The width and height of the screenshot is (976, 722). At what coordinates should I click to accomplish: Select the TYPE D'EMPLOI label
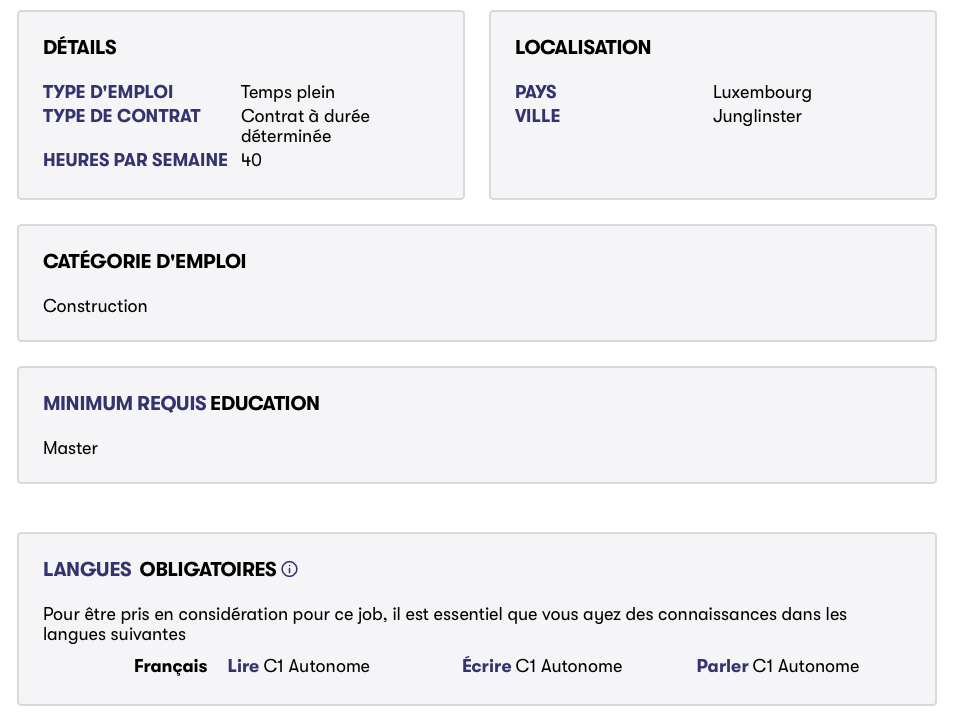(108, 92)
